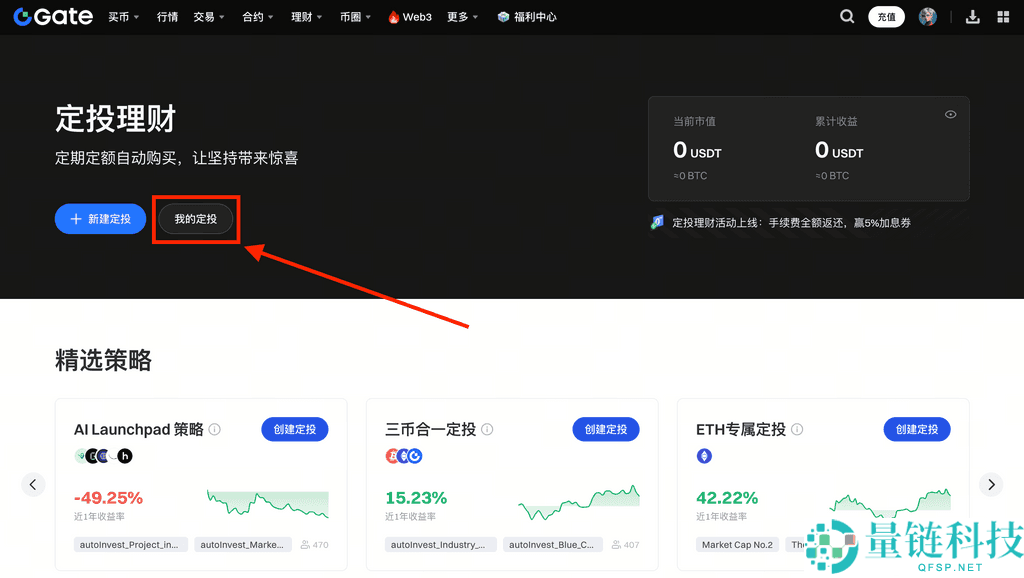
Task: Toggle balance visibility with the eye icon
Action: (950, 114)
